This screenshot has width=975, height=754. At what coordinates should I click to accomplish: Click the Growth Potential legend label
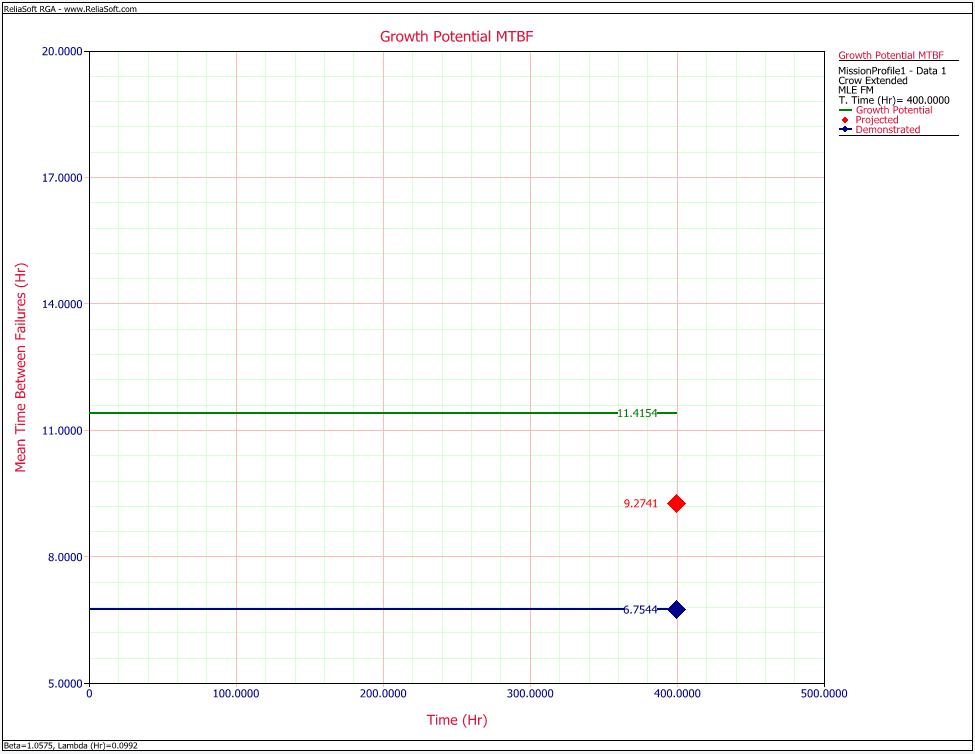click(894, 110)
